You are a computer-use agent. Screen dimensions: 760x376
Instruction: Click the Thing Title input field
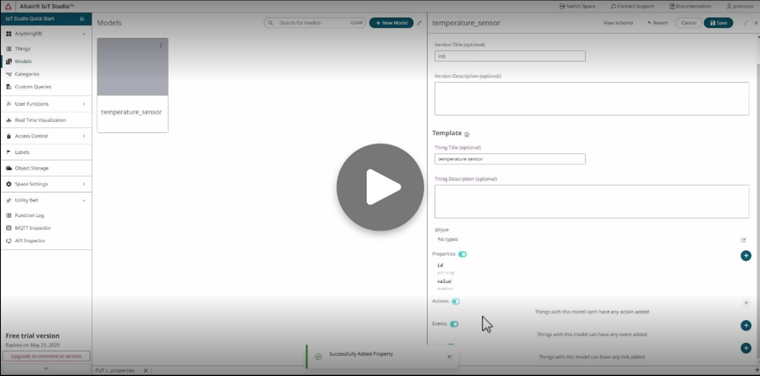pos(510,159)
